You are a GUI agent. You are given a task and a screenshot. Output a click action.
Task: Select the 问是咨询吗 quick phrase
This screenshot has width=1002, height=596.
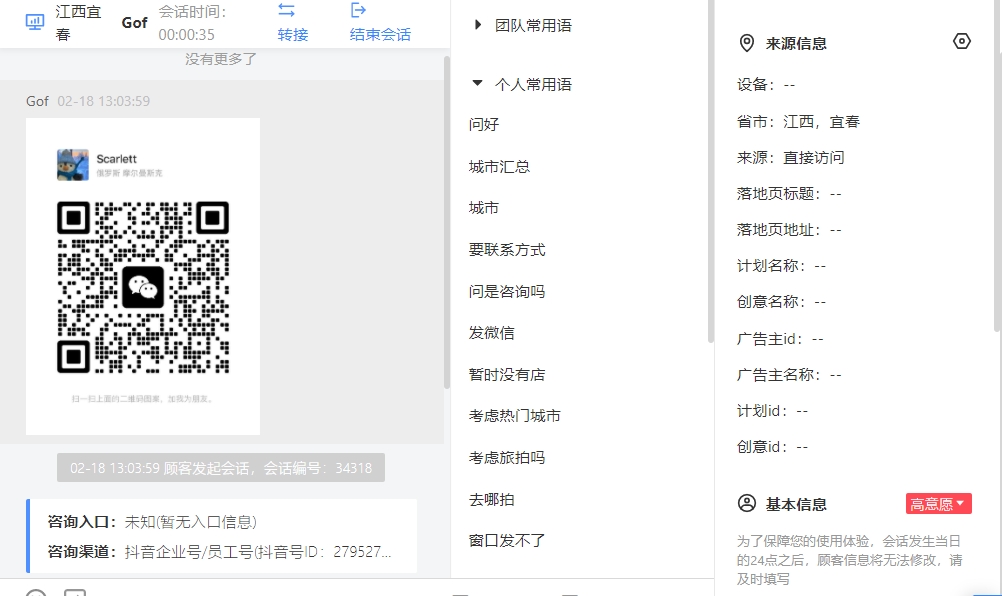507,291
